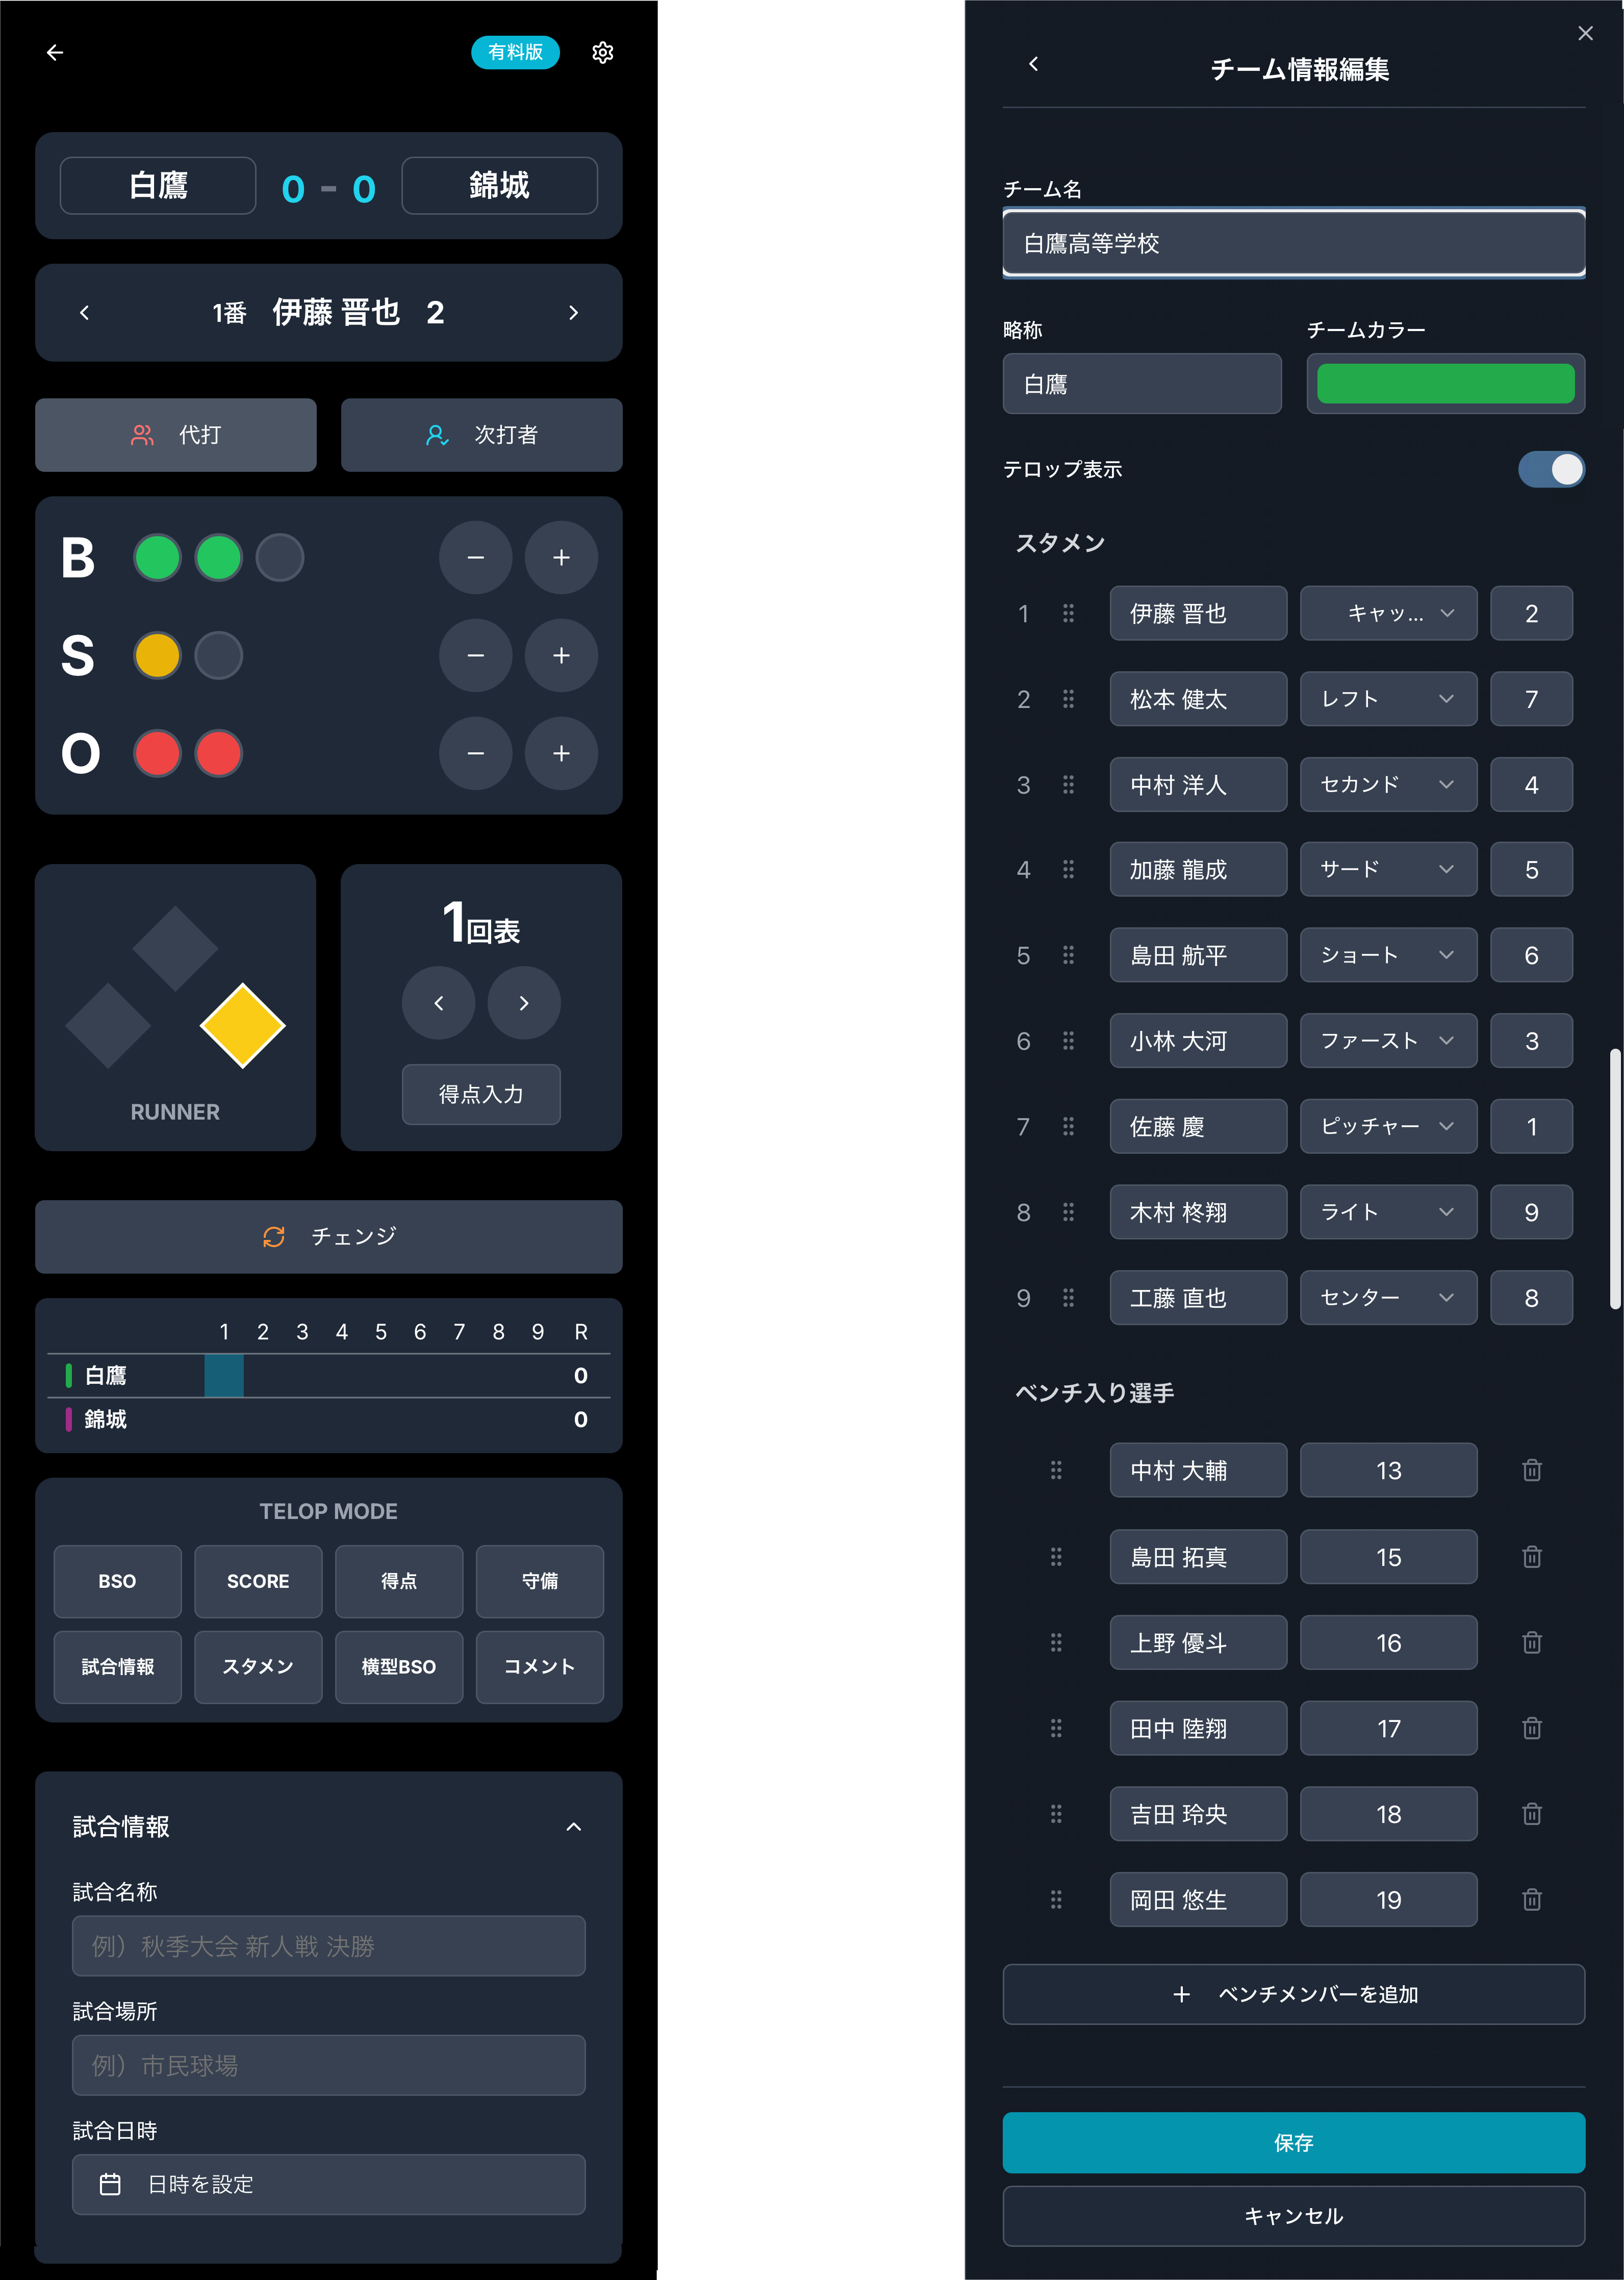The height and width of the screenshot is (2280, 1624).
Task: Advance inning with right arrow button
Action: (x=524, y=1003)
